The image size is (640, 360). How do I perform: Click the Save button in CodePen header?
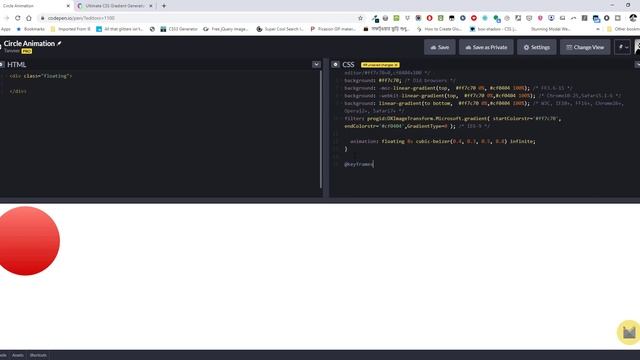click(x=440, y=47)
